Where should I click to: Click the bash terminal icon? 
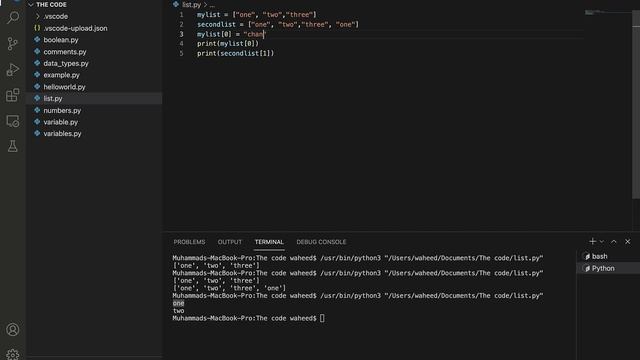[587, 256]
